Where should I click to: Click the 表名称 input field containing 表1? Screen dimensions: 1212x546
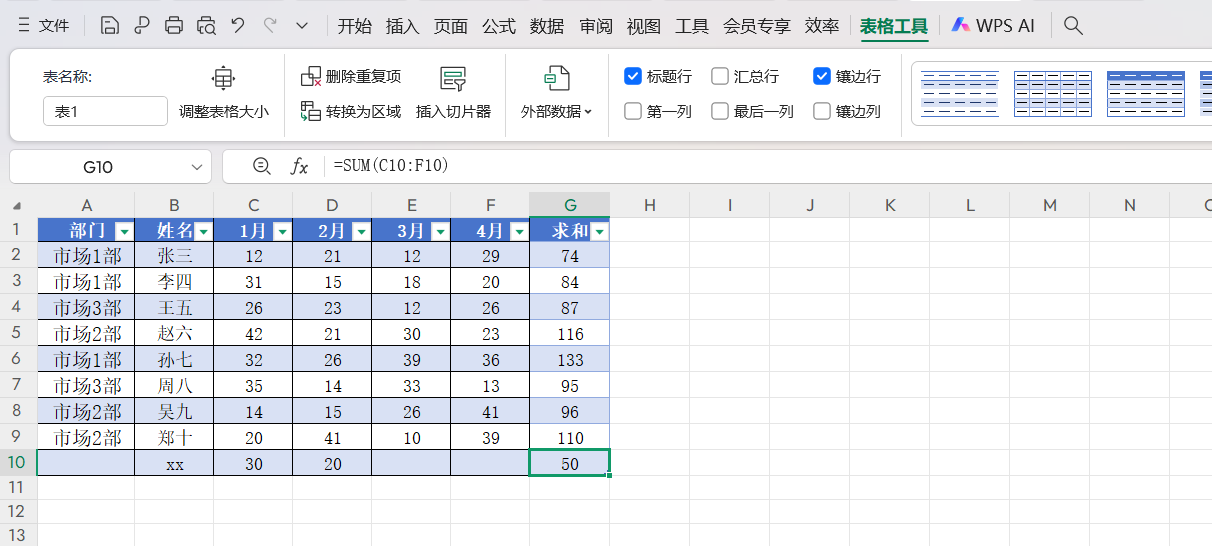pos(105,111)
